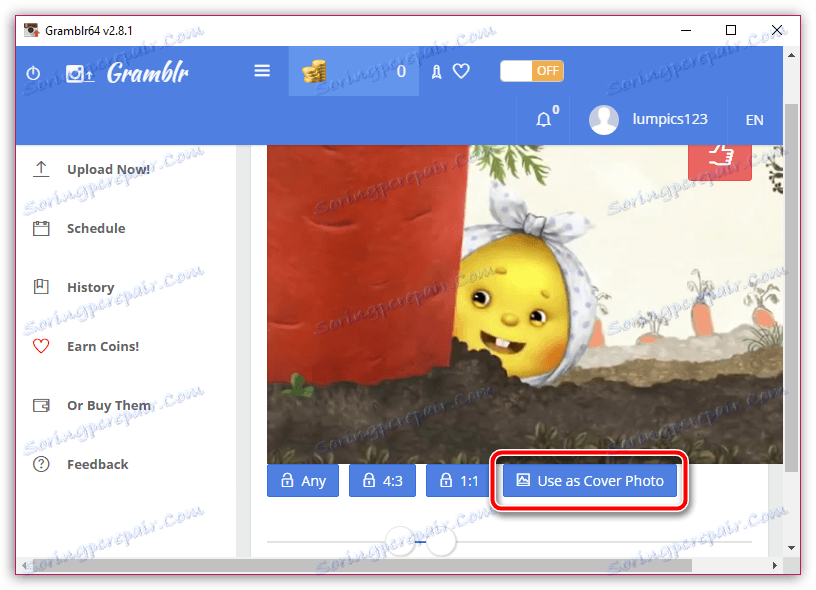The width and height of the screenshot is (816, 590).
Task: Click the Gramblr camera upload logo icon
Action: coord(80,73)
